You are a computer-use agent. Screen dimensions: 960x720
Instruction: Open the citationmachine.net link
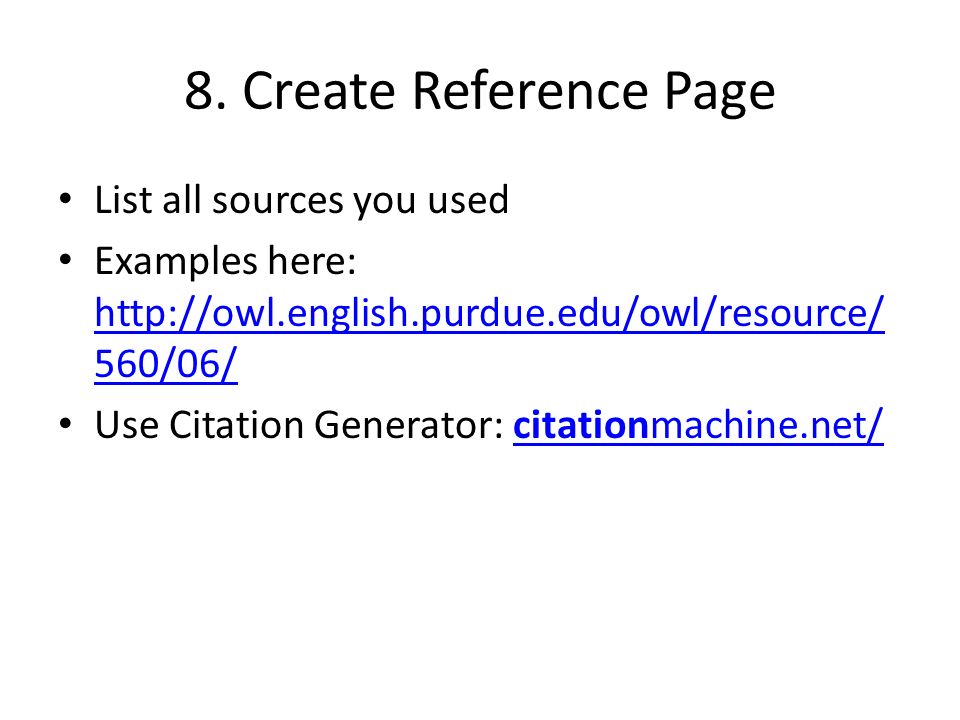(698, 425)
